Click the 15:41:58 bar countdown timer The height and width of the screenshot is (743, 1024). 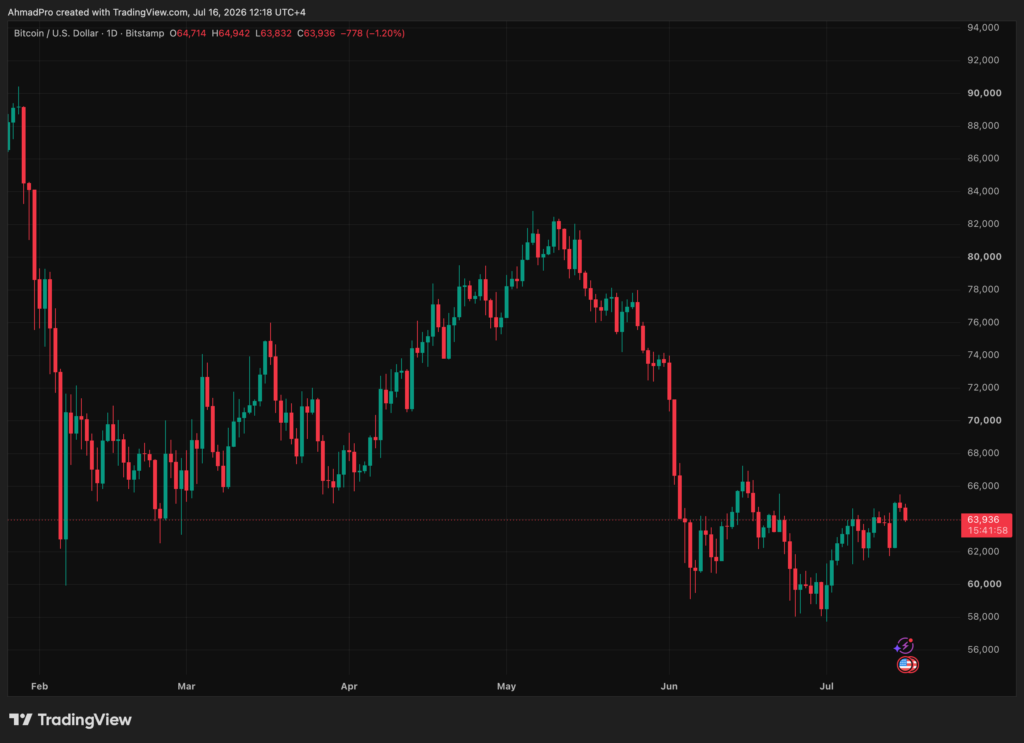(x=987, y=531)
